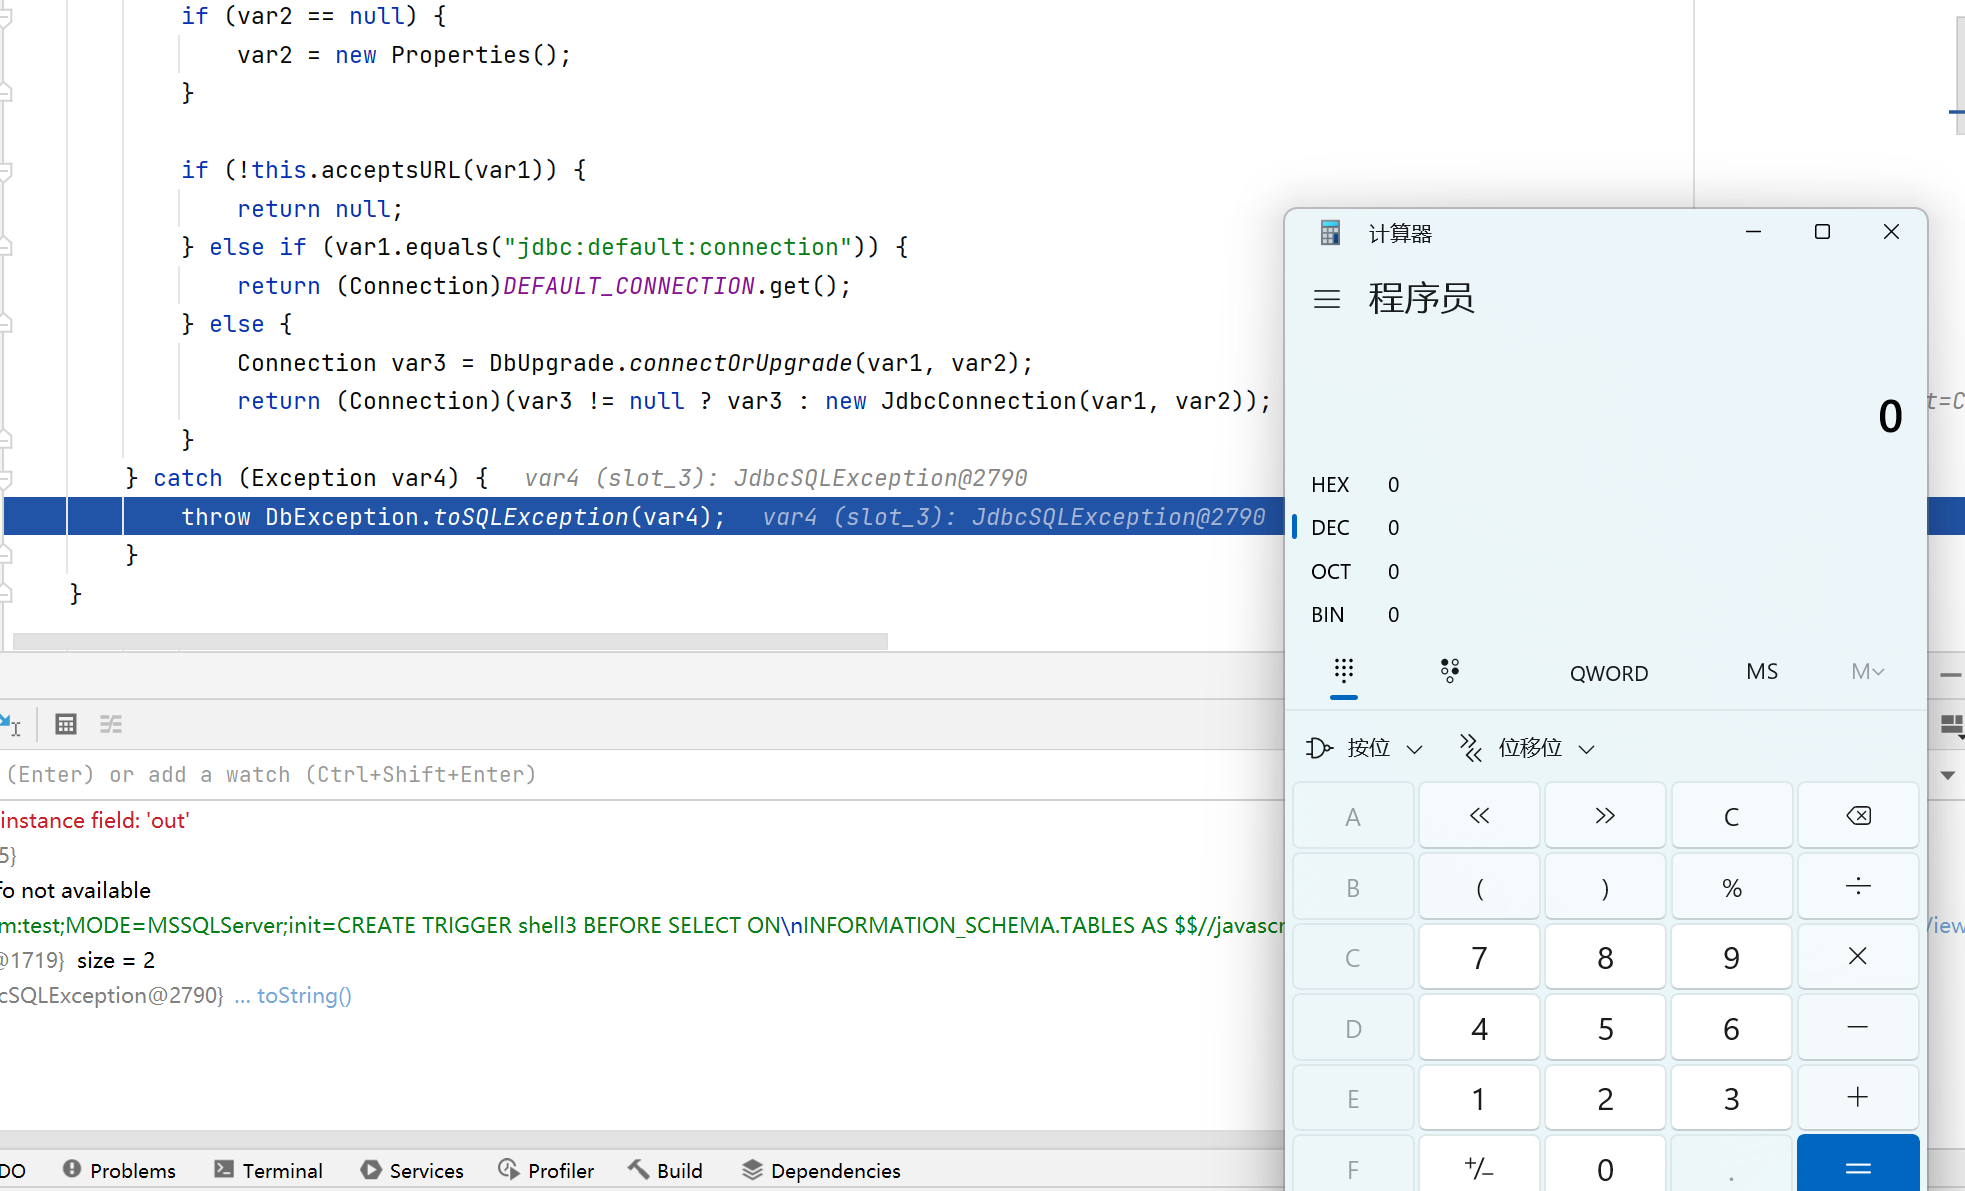Click the C clear key in calculator
This screenshot has height=1191, width=1965.
(1731, 816)
